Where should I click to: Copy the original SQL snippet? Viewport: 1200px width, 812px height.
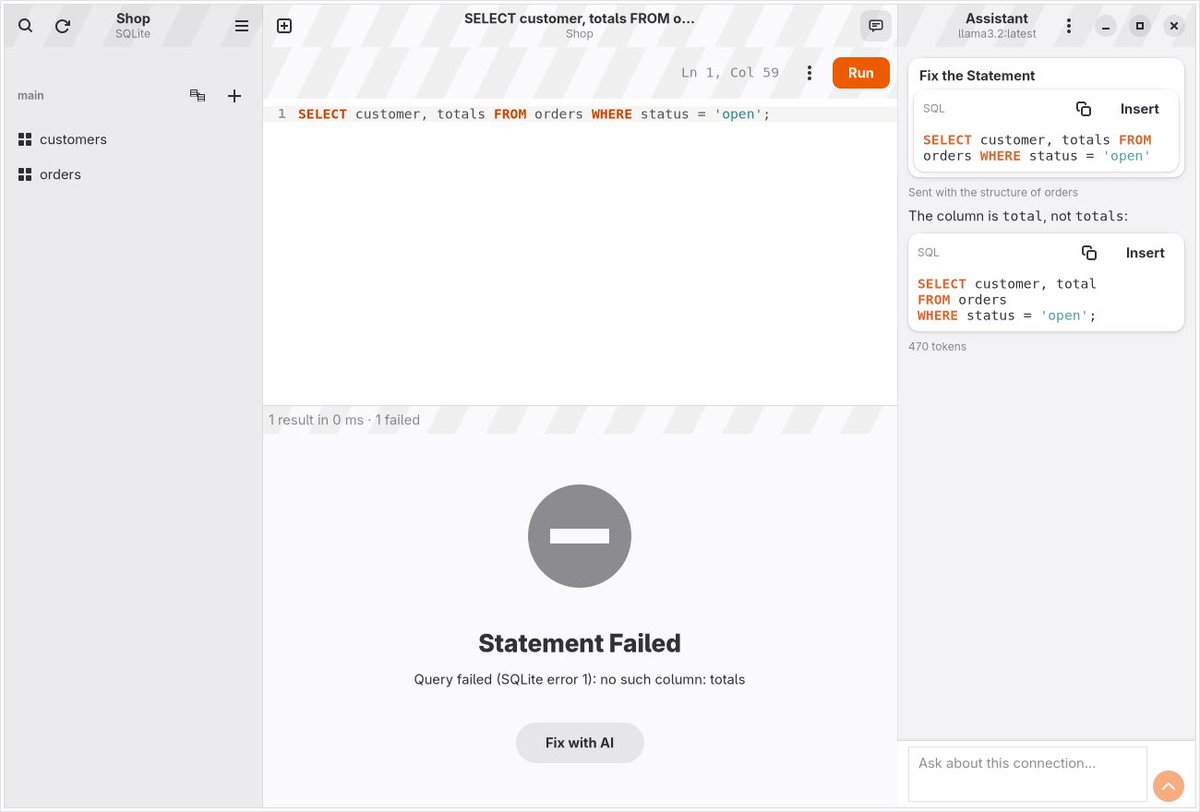(1083, 109)
